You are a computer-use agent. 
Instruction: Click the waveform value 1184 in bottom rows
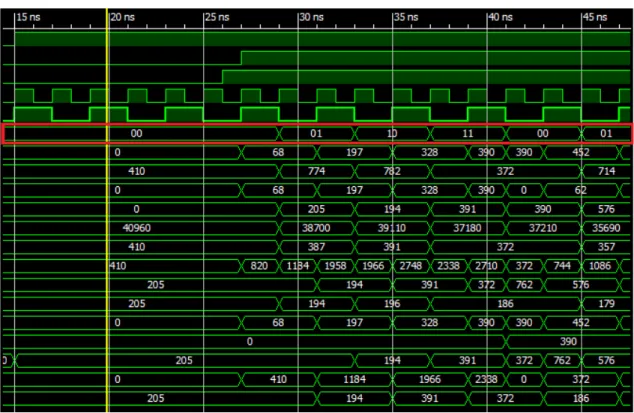click(x=355, y=379)
